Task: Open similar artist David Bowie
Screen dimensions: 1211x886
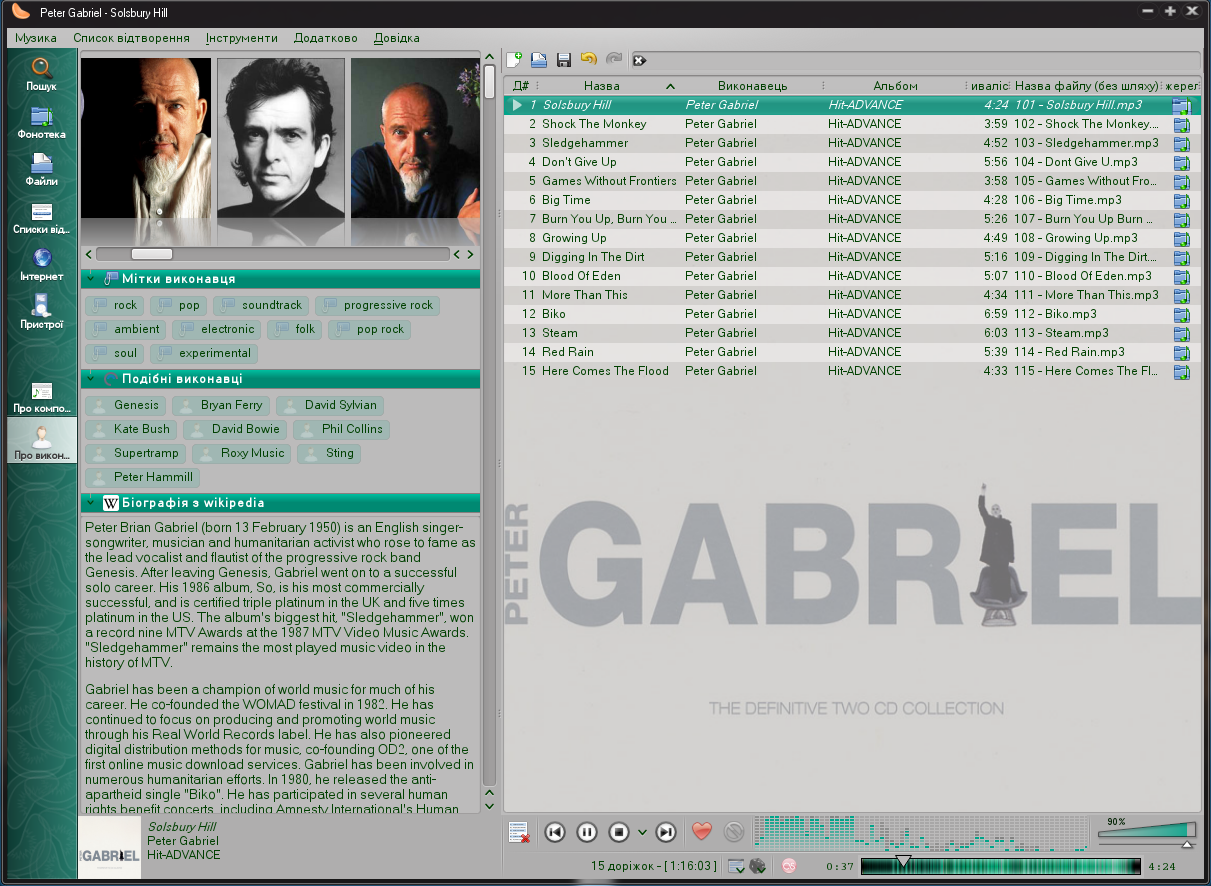Action: coord(236,429)
